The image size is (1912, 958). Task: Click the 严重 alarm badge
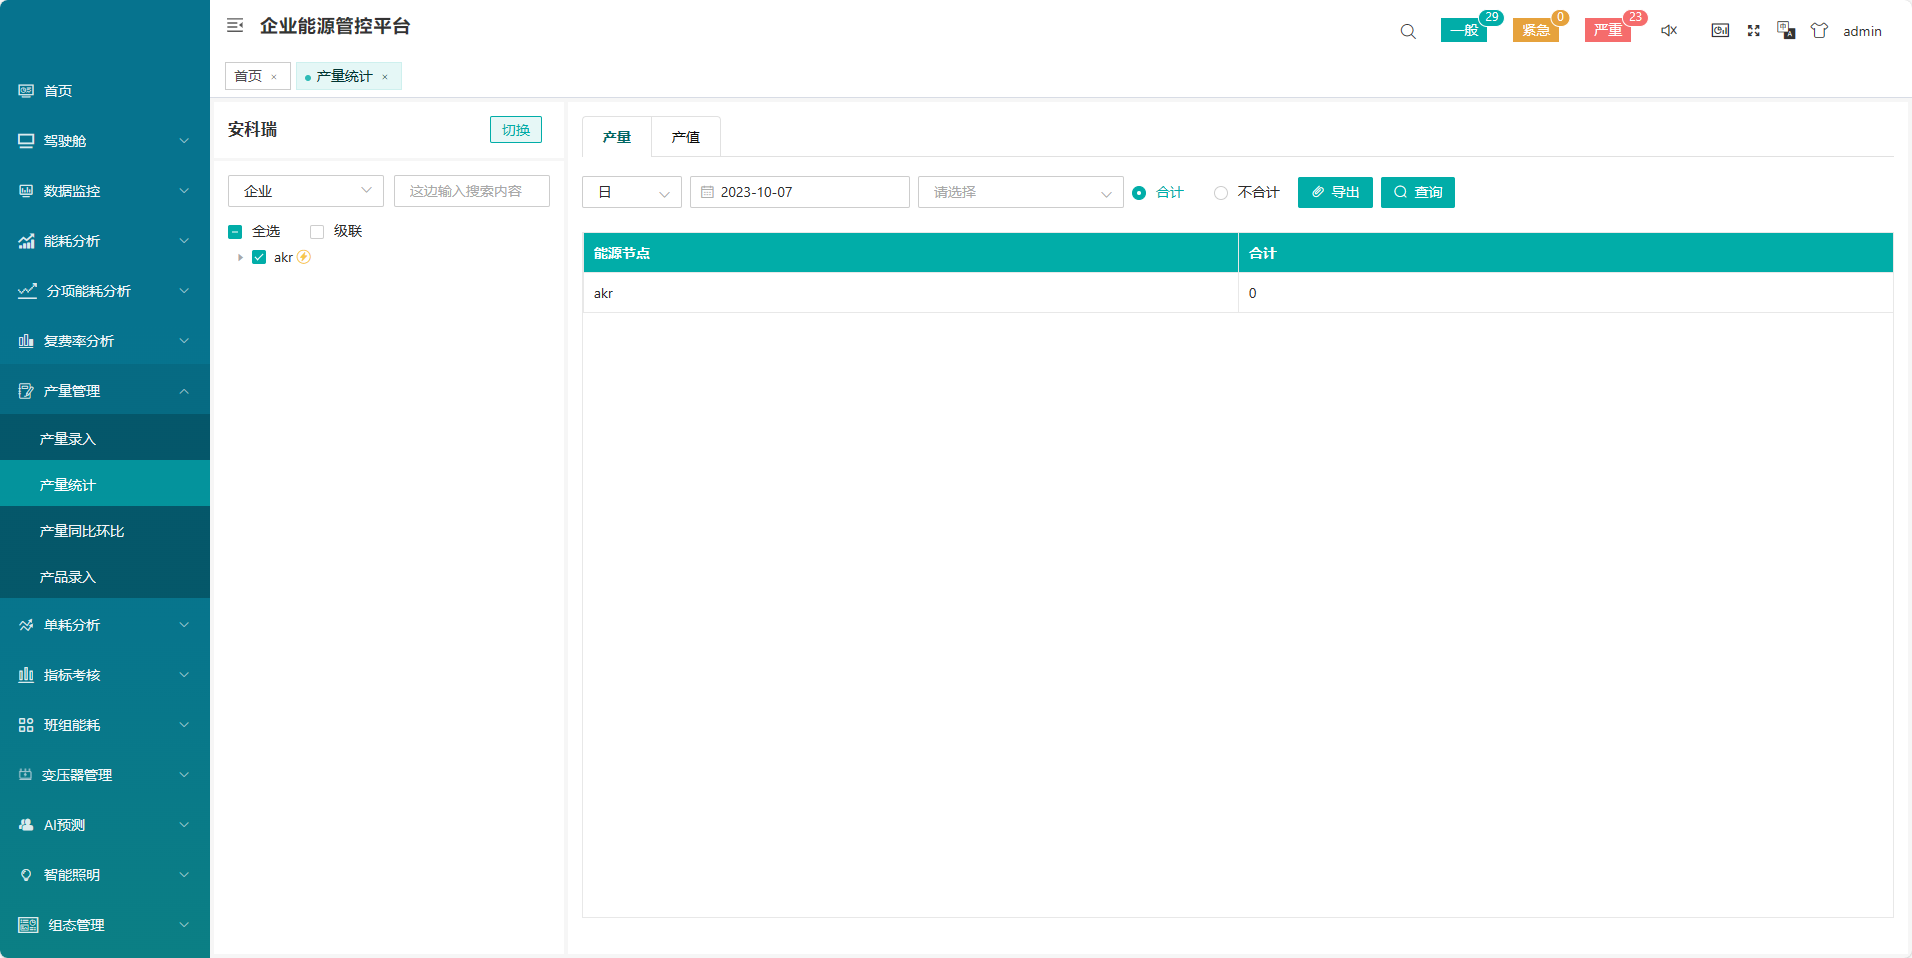[1608, 31]
